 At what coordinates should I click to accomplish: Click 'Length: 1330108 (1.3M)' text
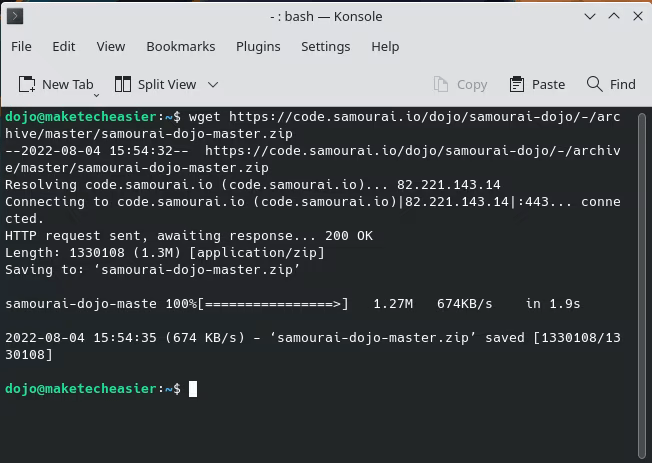point(93,253)
